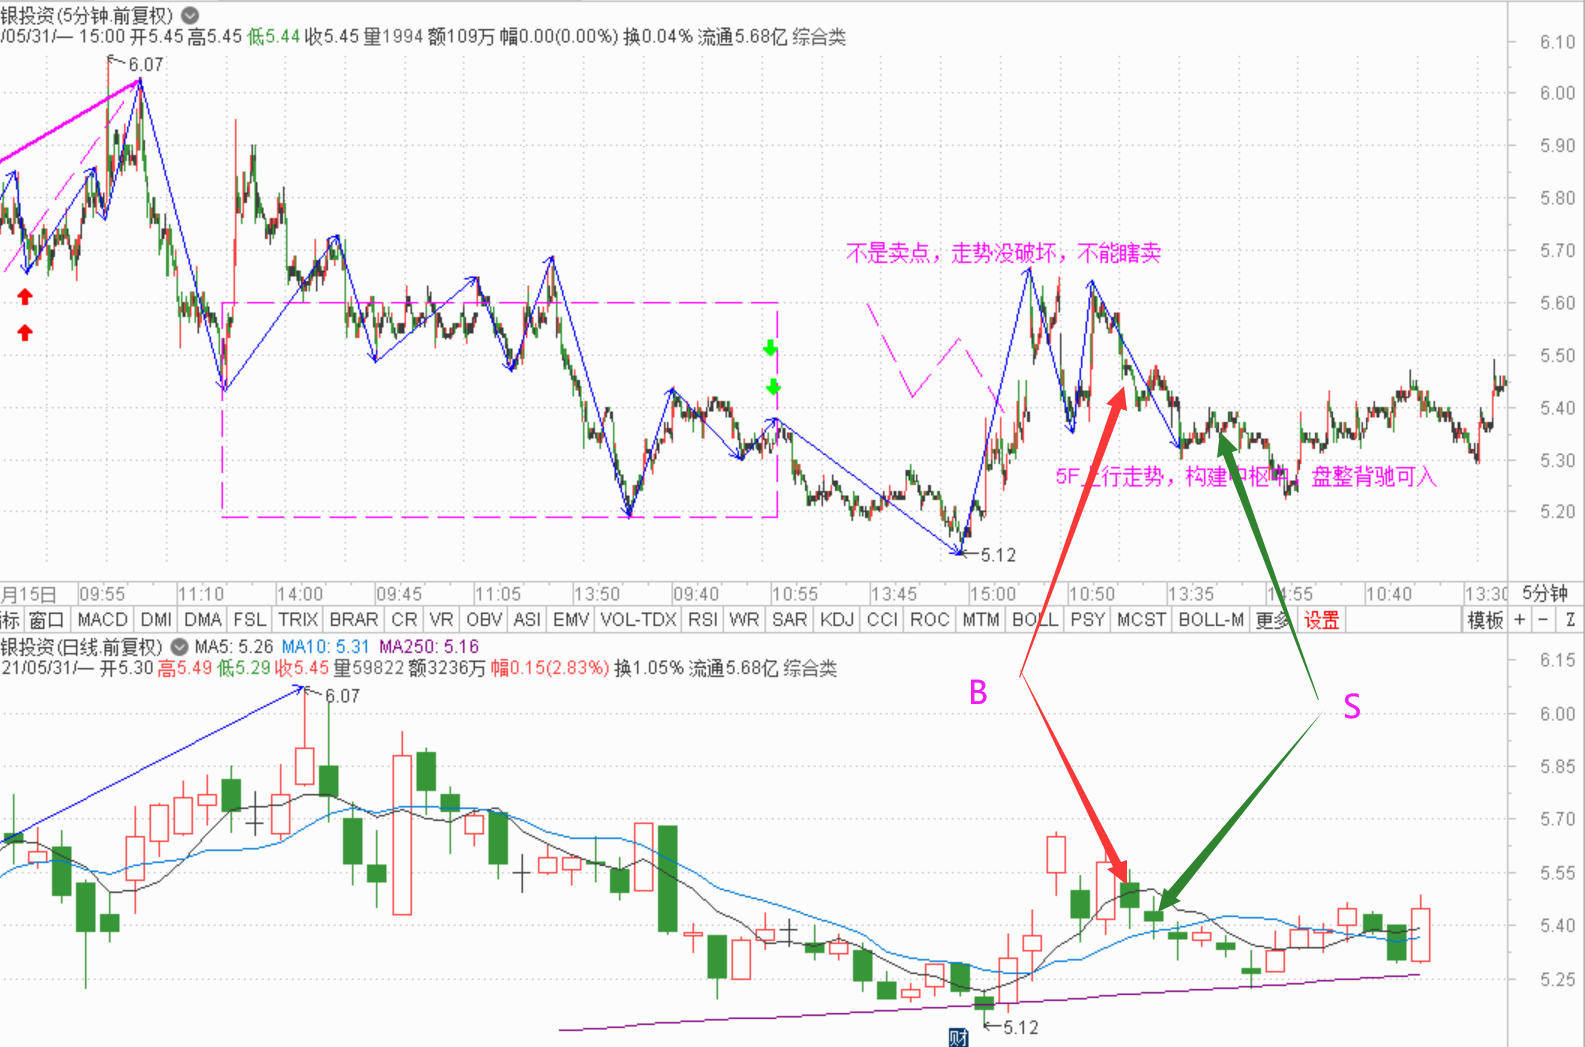Click the minus zoom-out button
Screen dimensions: 1585x1047
pos(1544,620)
